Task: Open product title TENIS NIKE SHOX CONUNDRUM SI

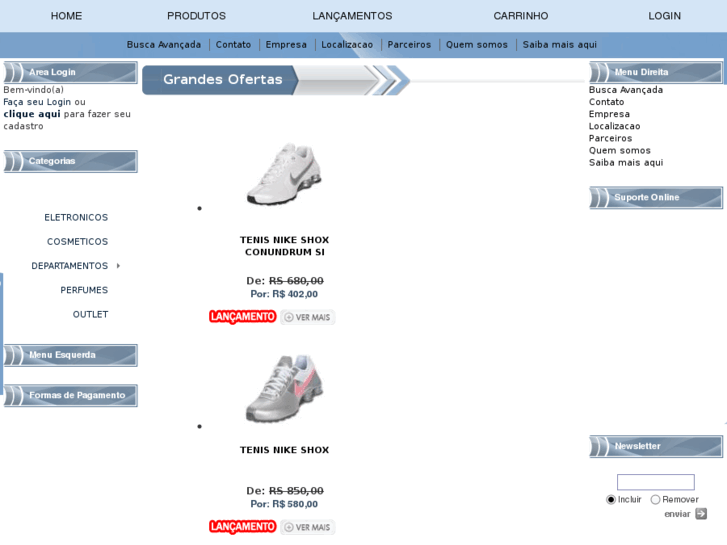Action: (284, 246)
